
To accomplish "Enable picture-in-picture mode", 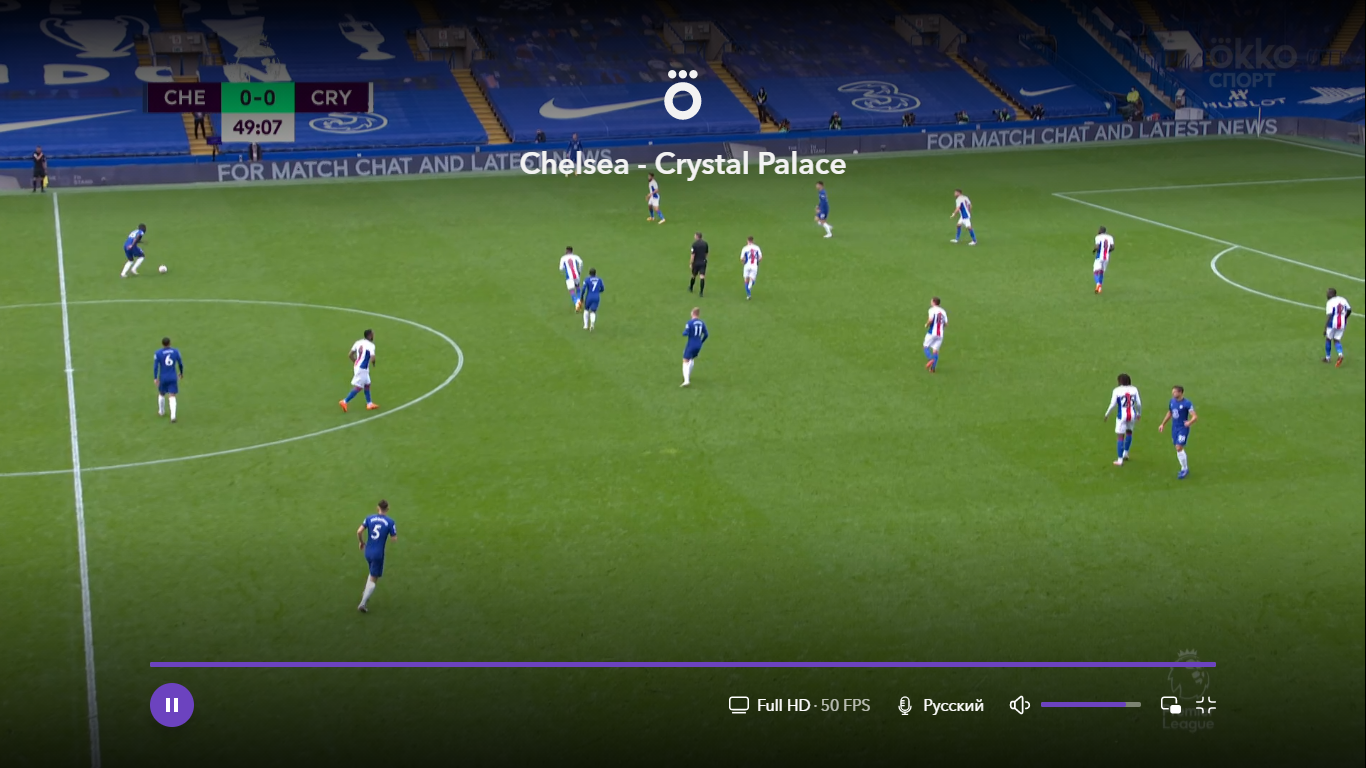I will [x=1171, y=705].
